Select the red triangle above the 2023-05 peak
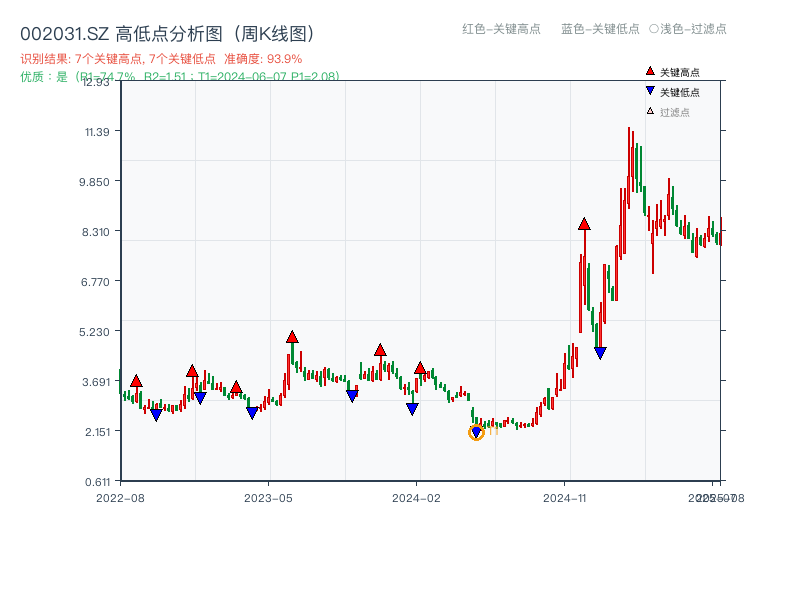This screenshot has height=600, width=800. tap(291, 337)
